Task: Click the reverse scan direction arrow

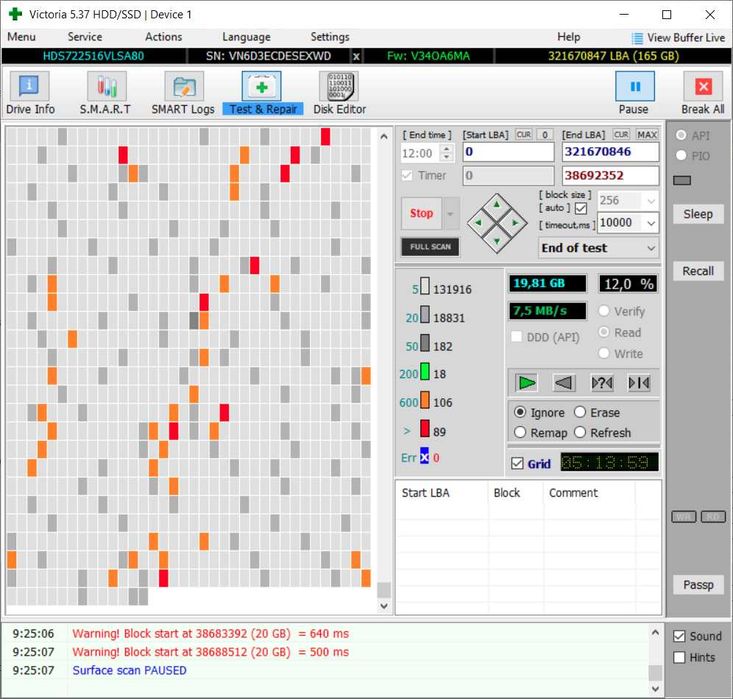Action: coord(564,383)
